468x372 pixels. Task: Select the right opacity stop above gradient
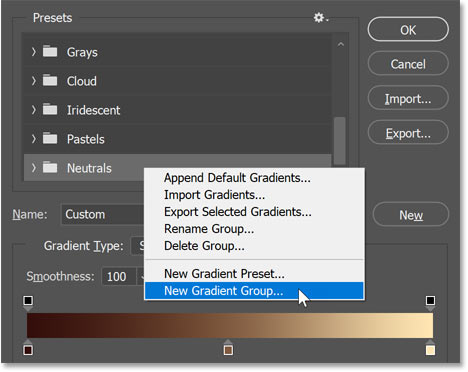click(x=430, y=302)
